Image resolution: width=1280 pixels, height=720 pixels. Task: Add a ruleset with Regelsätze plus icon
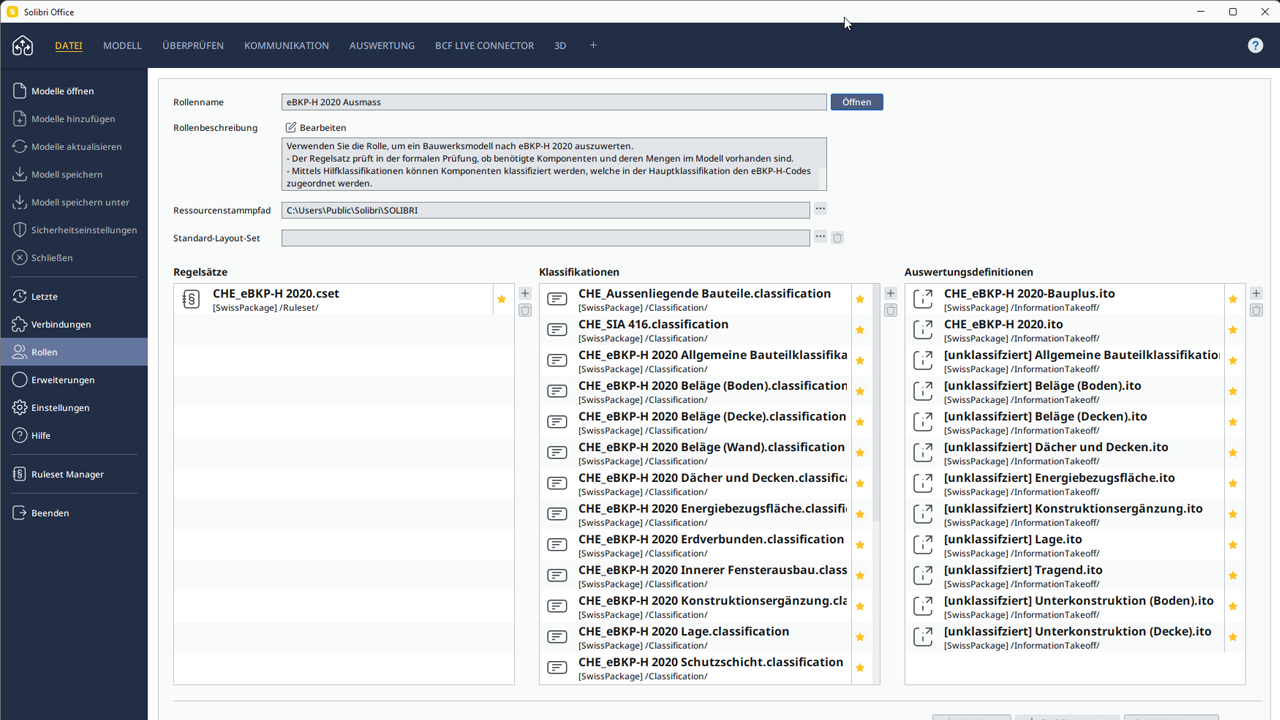[x=525, y=294]
